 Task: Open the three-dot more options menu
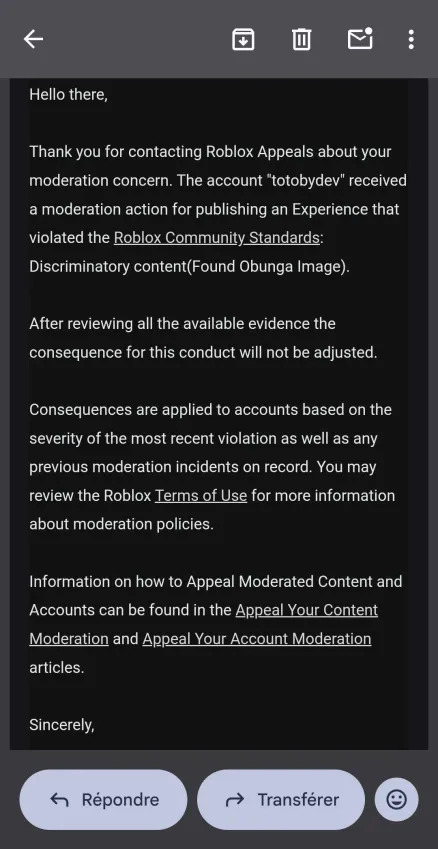pyautogui.click(x=411, y=39)
